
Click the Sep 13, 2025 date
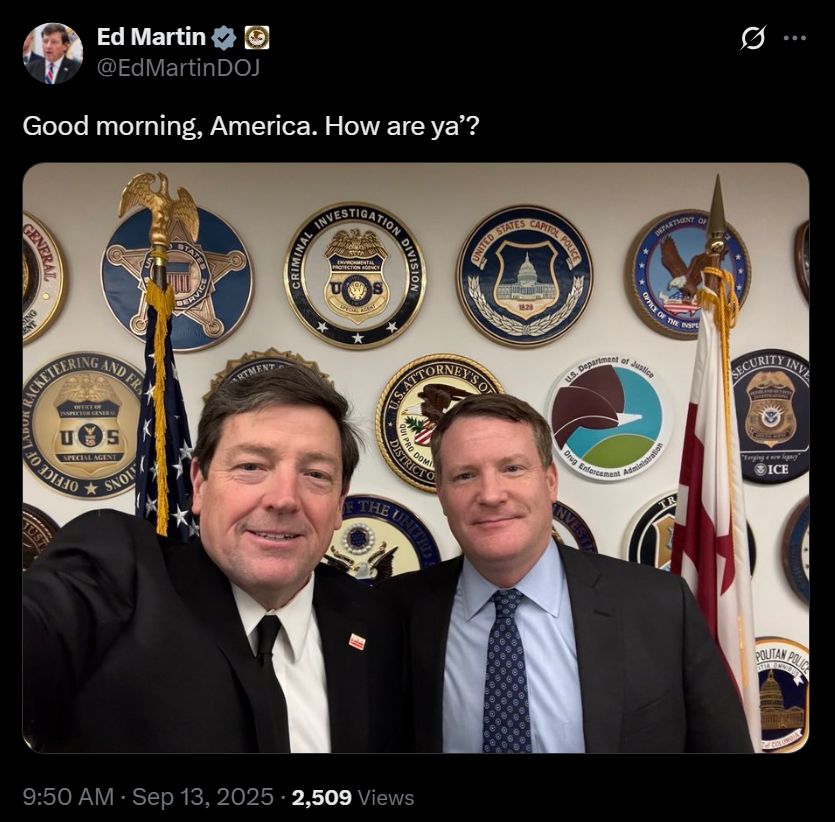pyautogui.click(x=203, y=797)
